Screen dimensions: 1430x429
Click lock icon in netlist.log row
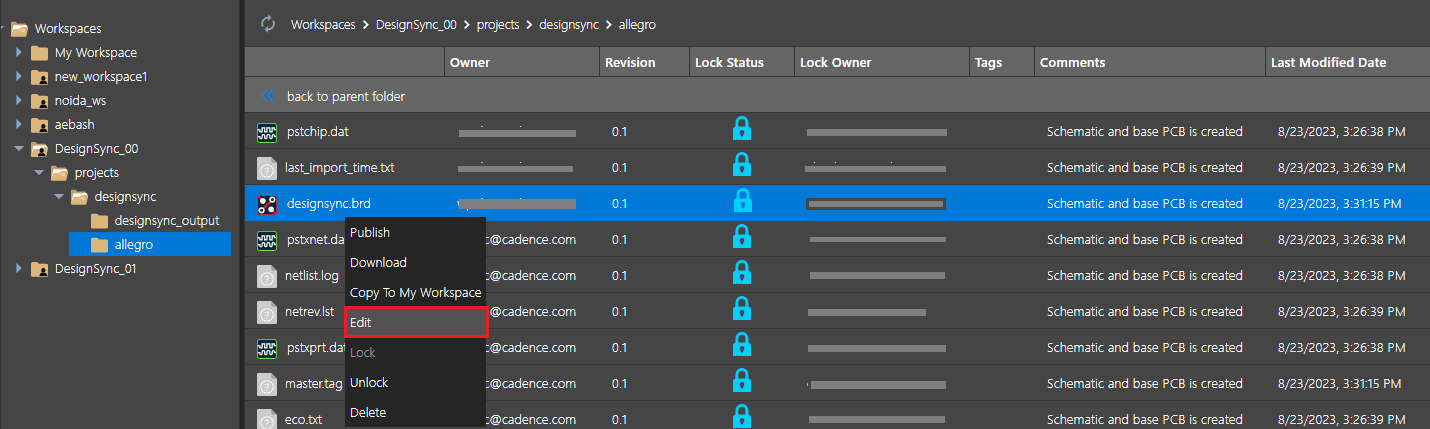(742, 272)
